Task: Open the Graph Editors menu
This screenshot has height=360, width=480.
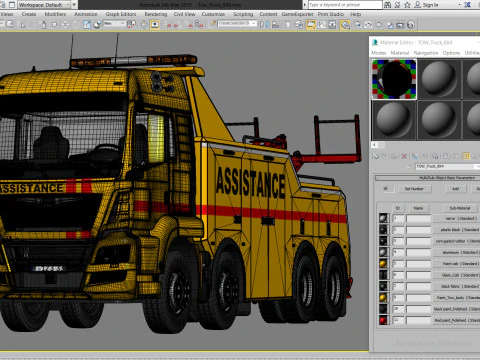Action: pyautogui.click(x=121, y=14)
